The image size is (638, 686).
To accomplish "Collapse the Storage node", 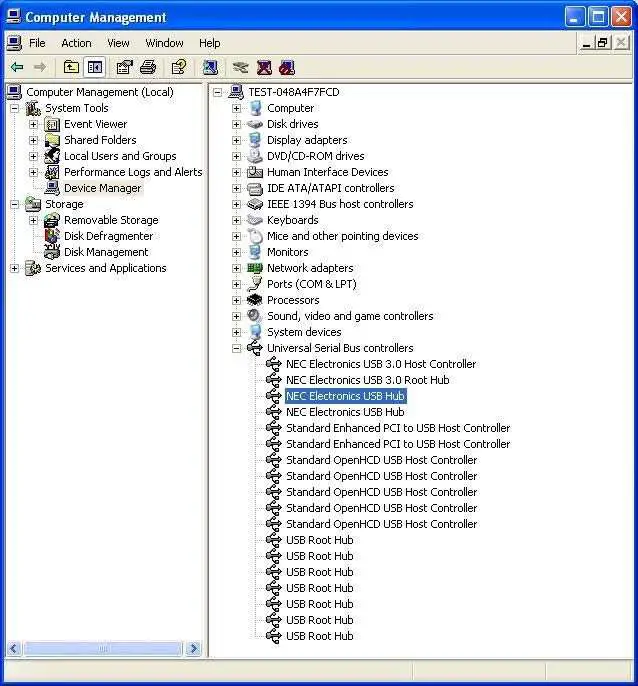I will click(14, 204).
